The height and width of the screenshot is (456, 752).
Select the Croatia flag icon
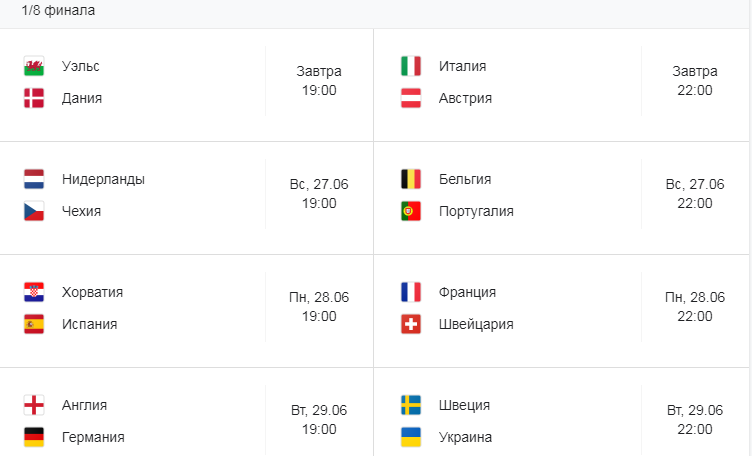[34, 292]
